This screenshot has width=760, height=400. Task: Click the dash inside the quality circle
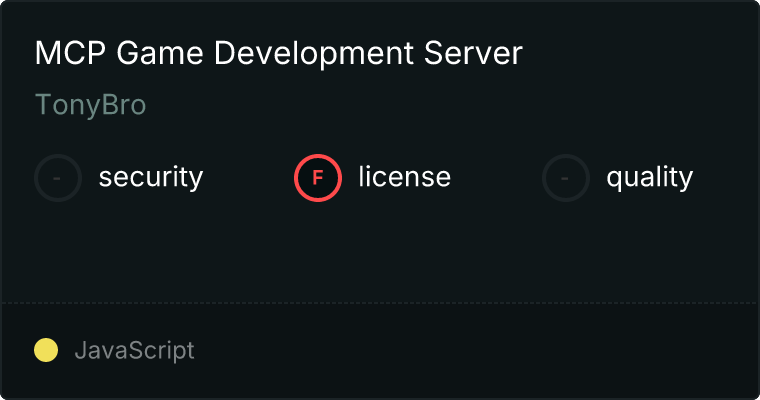tap(566, 178)
